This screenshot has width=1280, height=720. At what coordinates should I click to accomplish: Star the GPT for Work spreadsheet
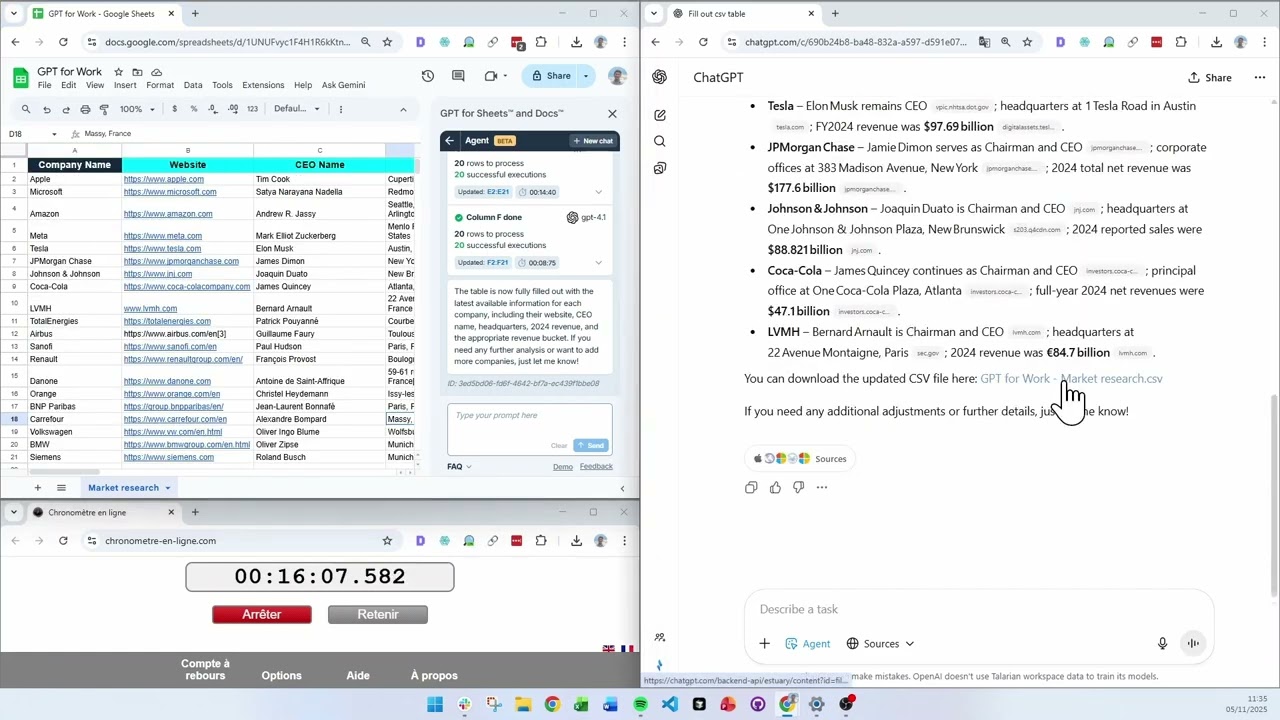118,72
